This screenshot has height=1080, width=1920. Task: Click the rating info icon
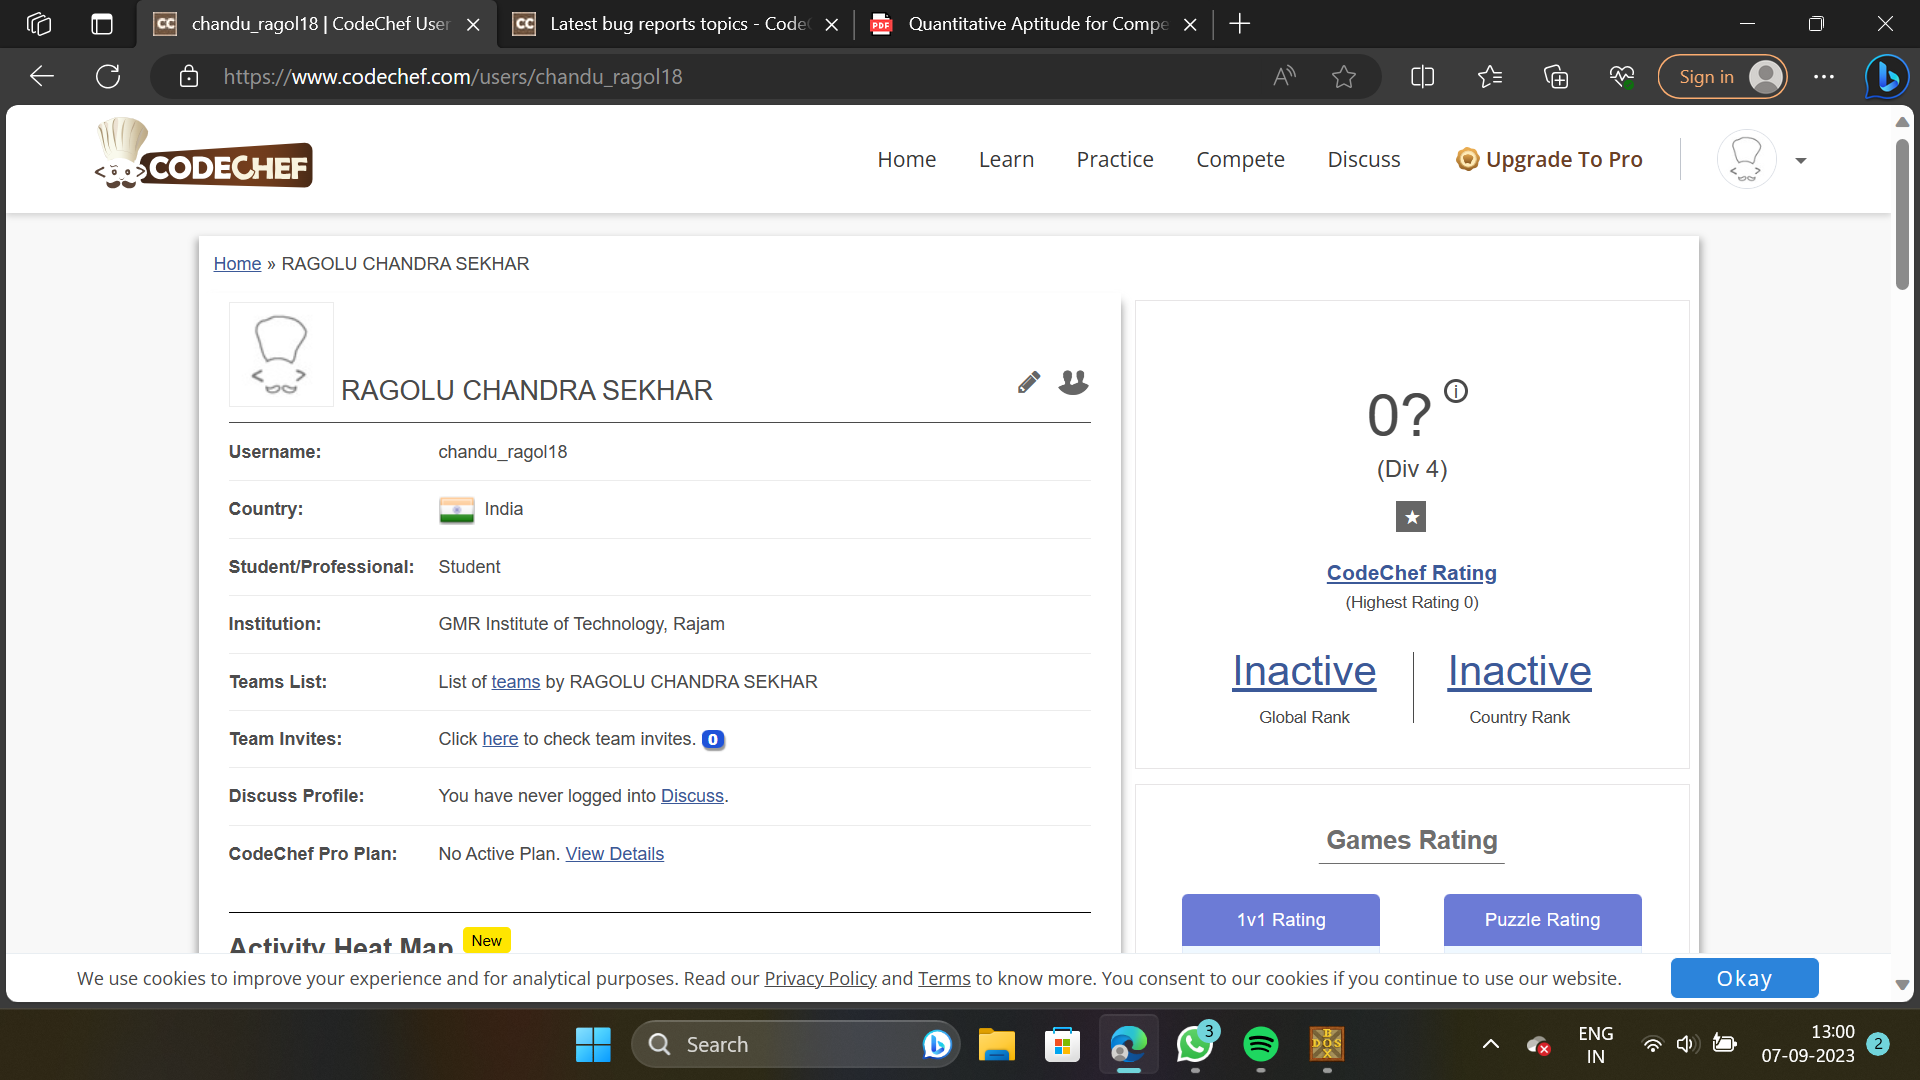[1456, 391]
